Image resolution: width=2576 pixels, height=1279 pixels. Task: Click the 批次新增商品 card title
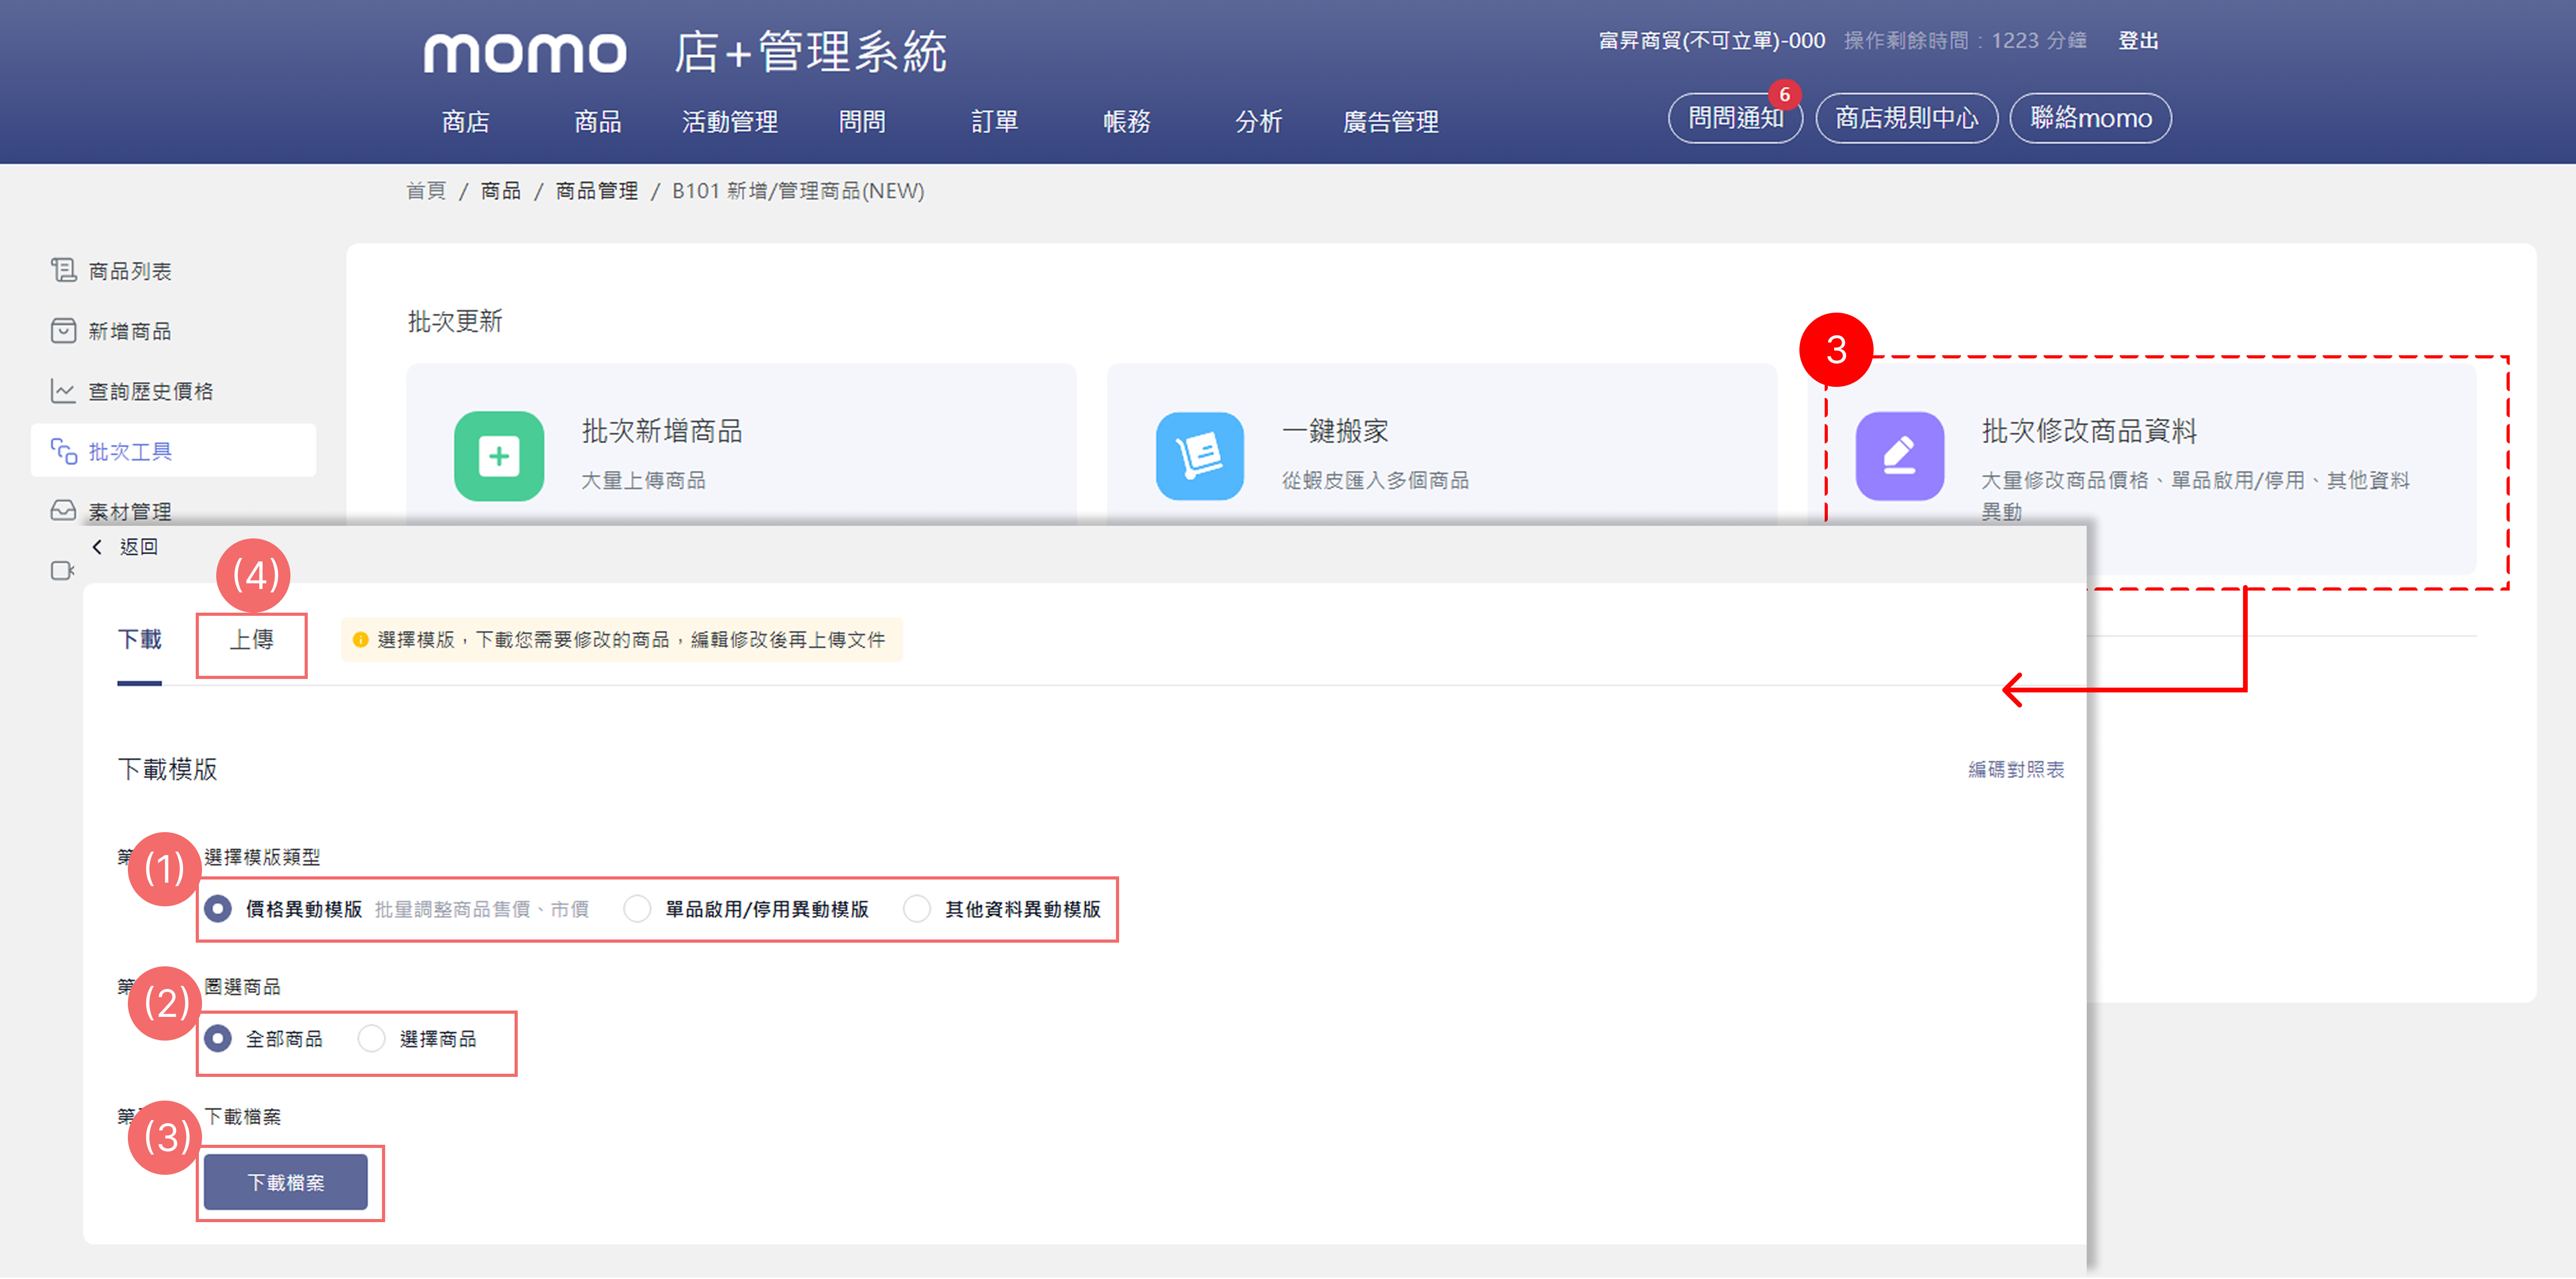pyautogui.click(x=662, y=431)
